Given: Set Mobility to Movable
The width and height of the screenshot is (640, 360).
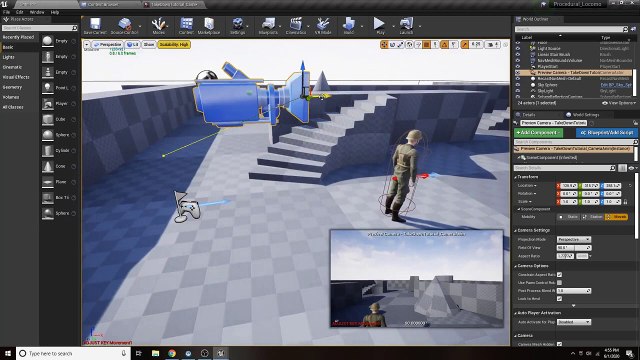Looking at the screenshot, I should 617,217.
